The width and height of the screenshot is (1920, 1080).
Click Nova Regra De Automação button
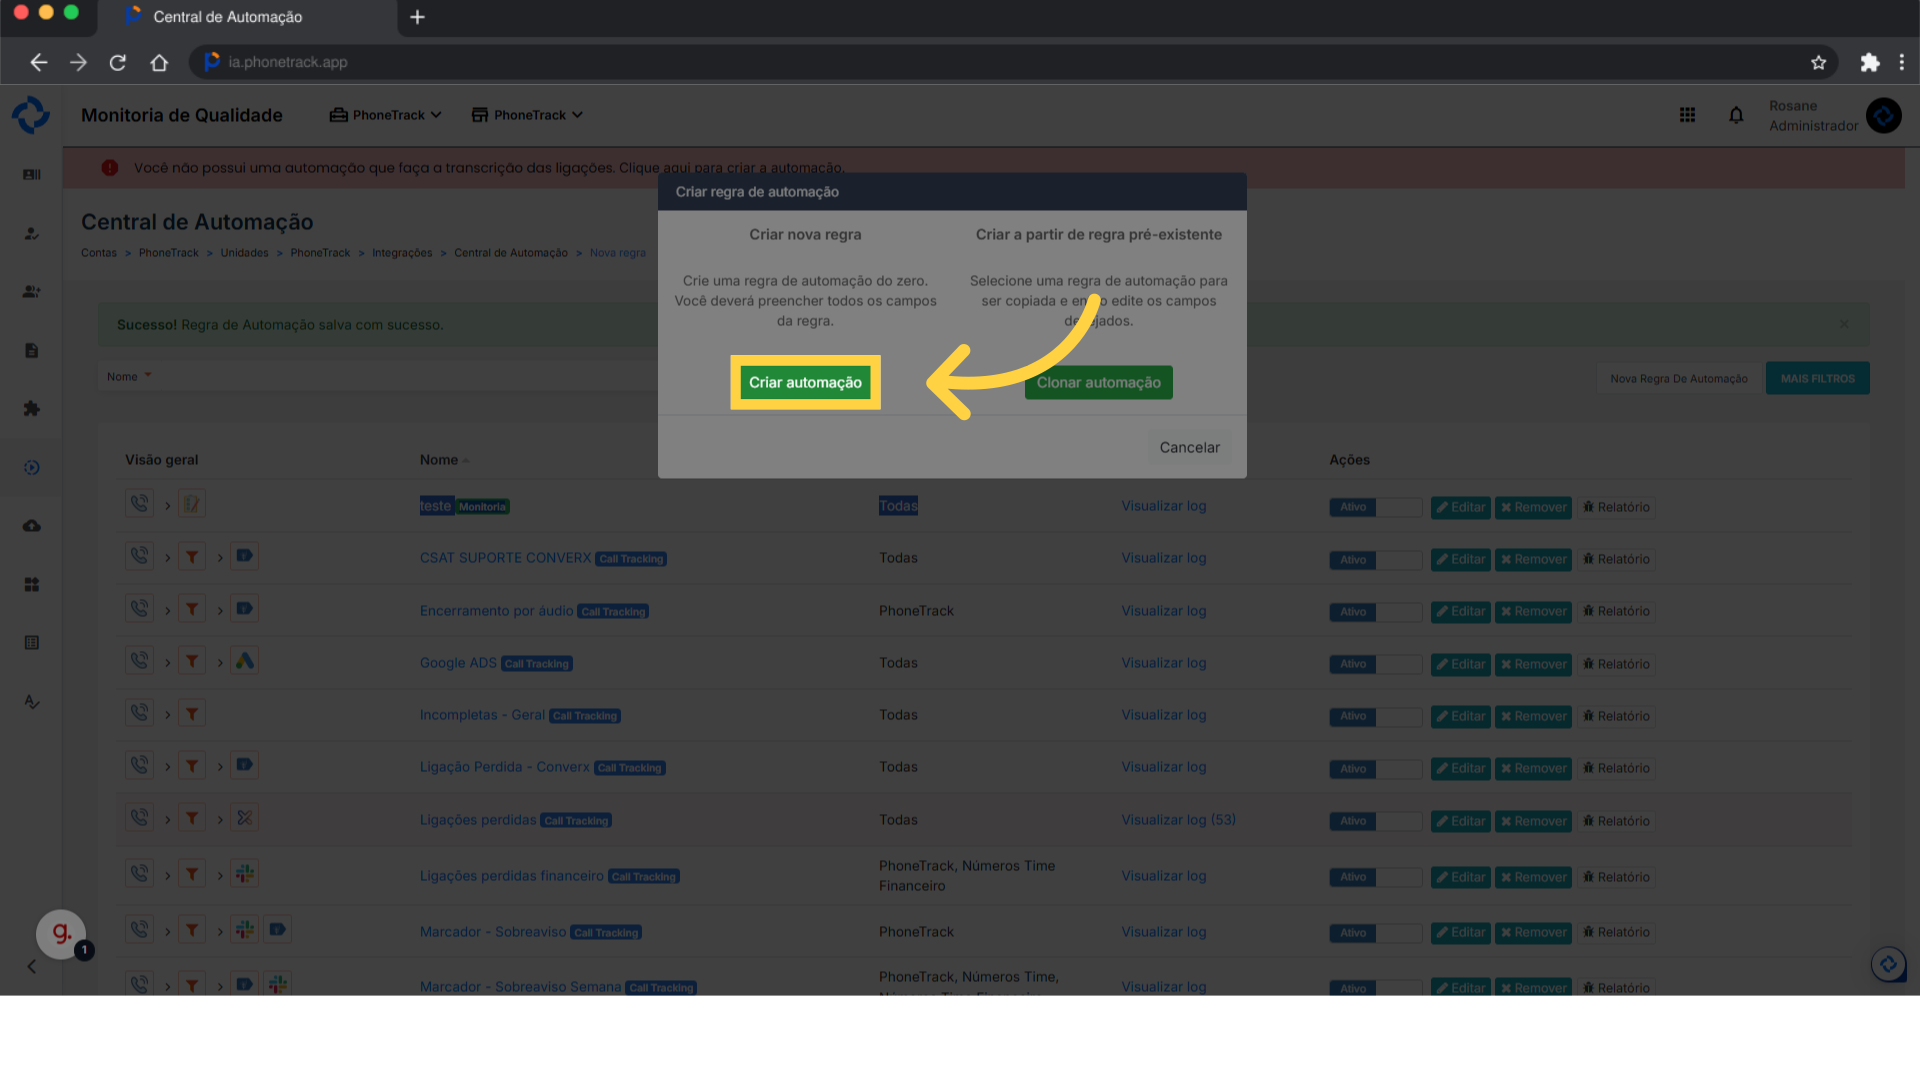(x=1678, y=378)
